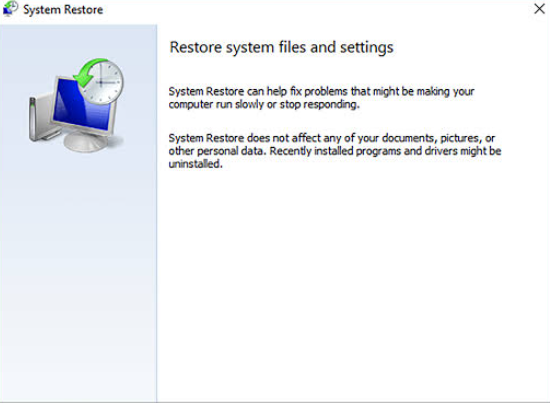Click the empty title bar area beside the title
The image size is (550, 403).
click(316, 9)
